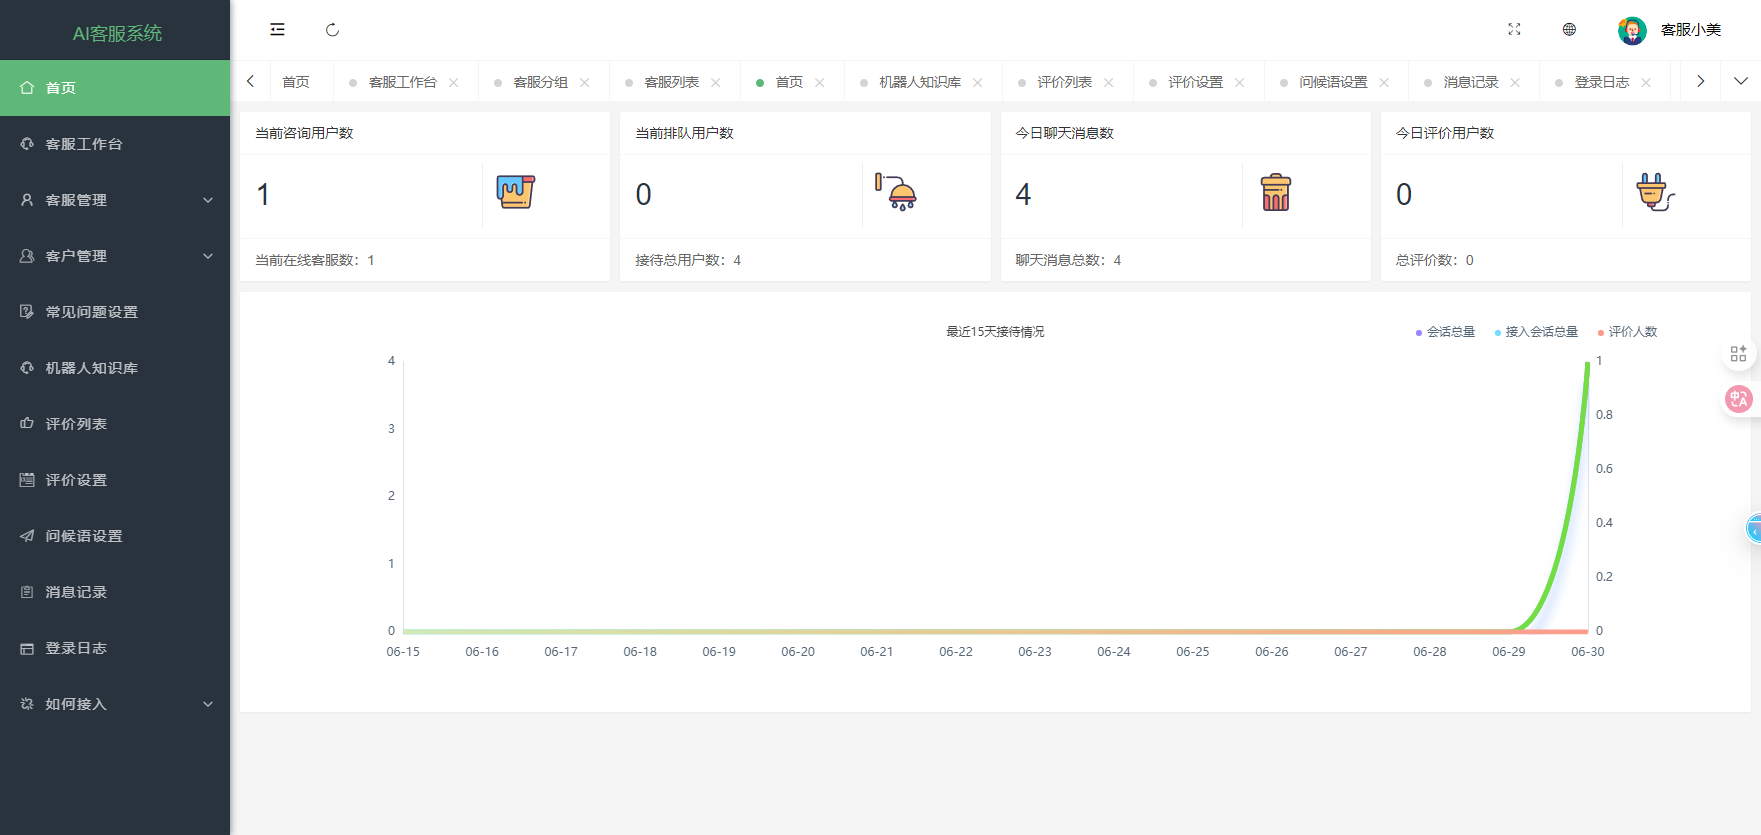1761x835 pixels.
Task: Click the robot icon beside sidebar 机器人知识库
Action: click(x=27, y=368)
